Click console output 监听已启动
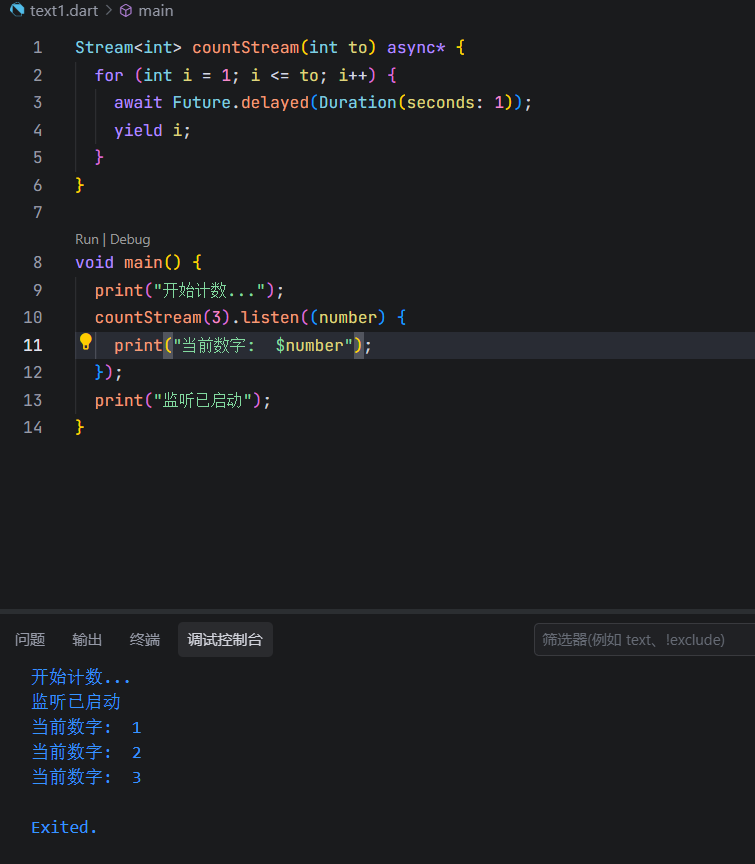 coord(76,701)
